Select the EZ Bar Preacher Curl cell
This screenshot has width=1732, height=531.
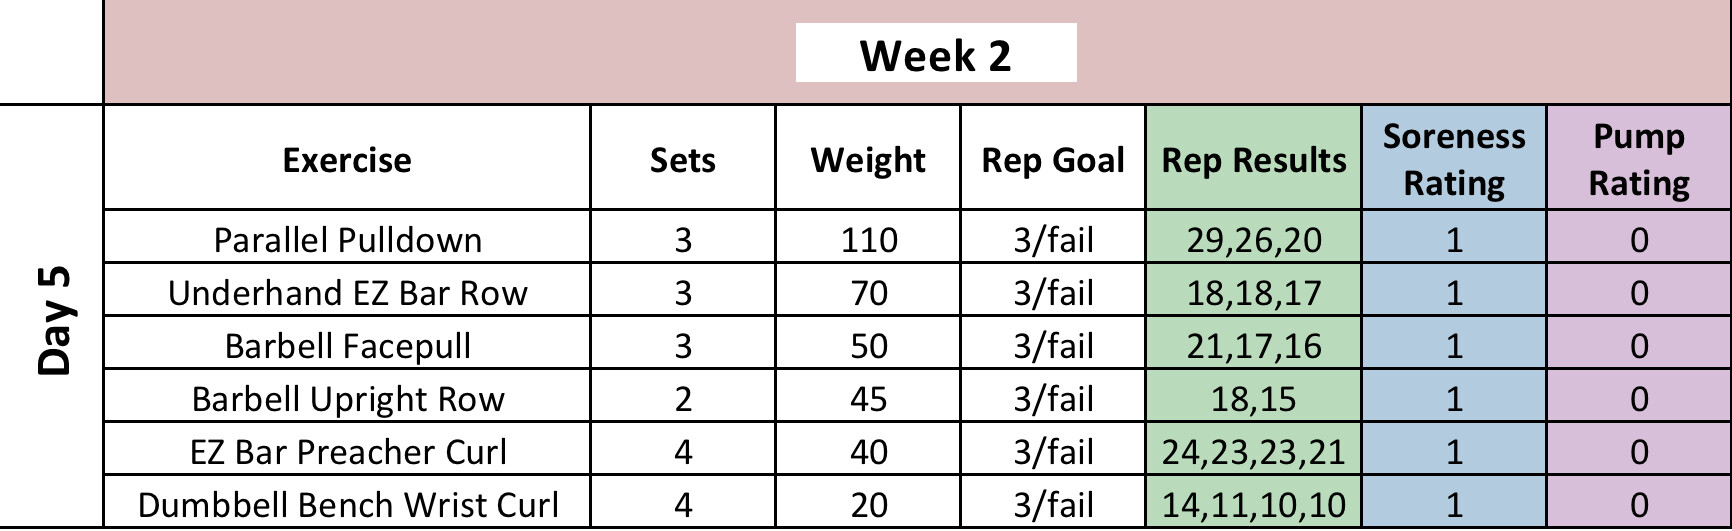click(x=347, y=452)
